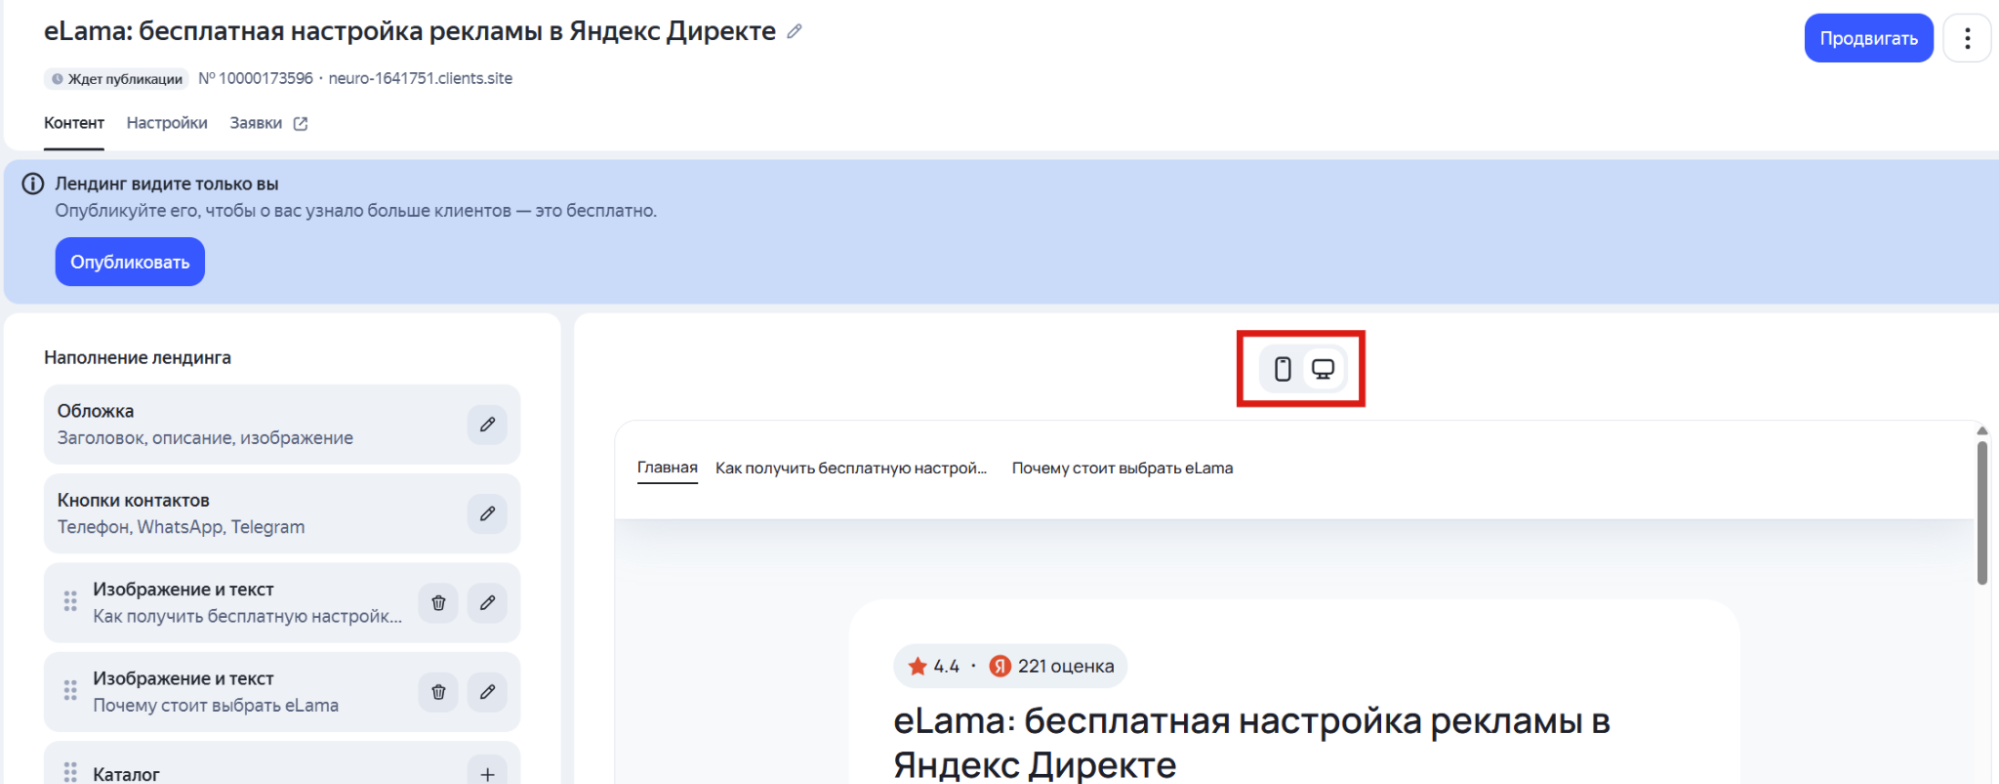The width and height of the screenshot is (1999, 784).
Task: Edit the Кнопки контактов block
Action: click(x=487, y=513)
